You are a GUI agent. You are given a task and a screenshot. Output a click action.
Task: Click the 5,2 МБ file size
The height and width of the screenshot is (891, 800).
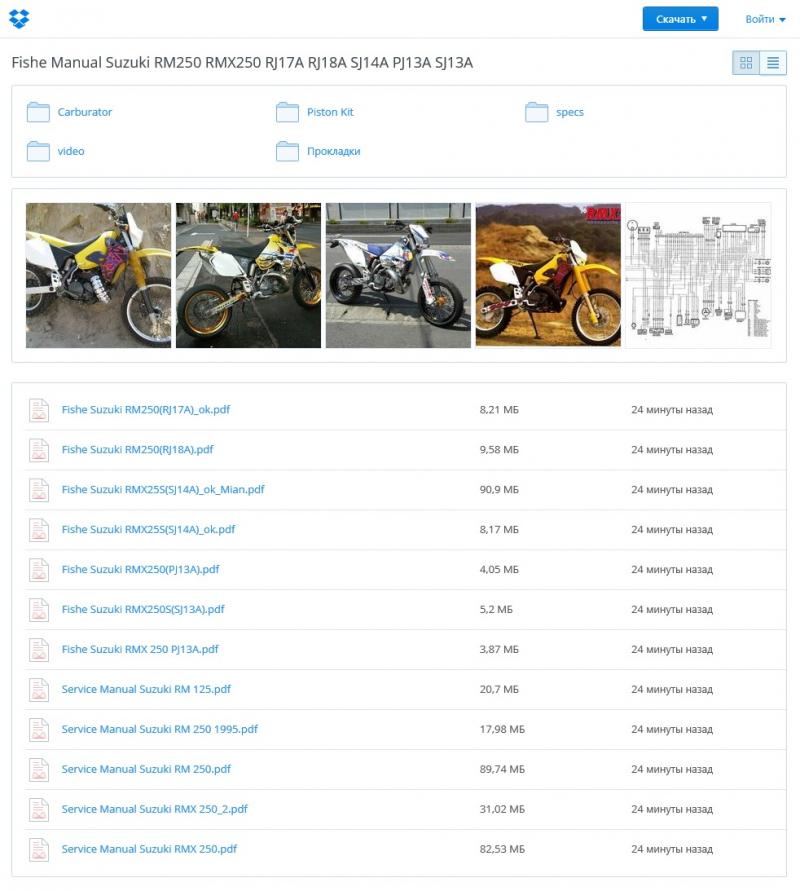[x=496, y=610]
